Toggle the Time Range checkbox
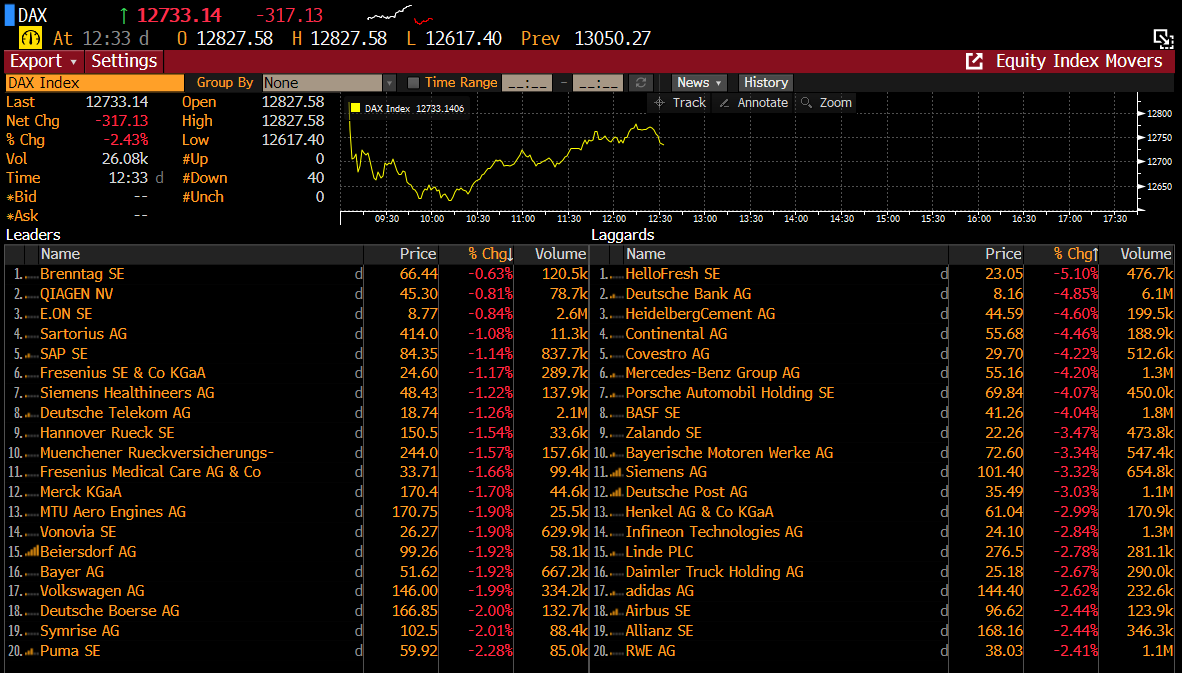 pos(414,83)
